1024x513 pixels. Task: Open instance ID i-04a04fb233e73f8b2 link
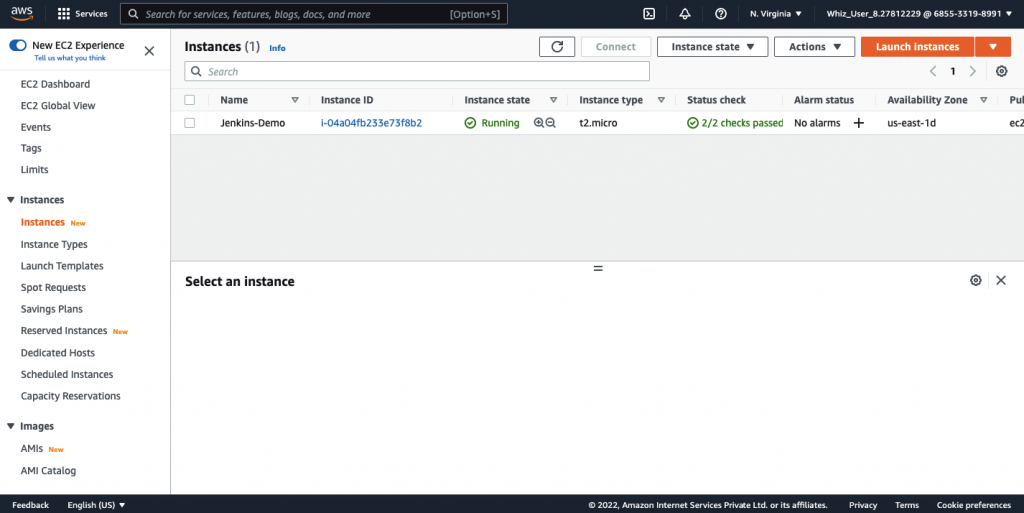click(371, 123)
